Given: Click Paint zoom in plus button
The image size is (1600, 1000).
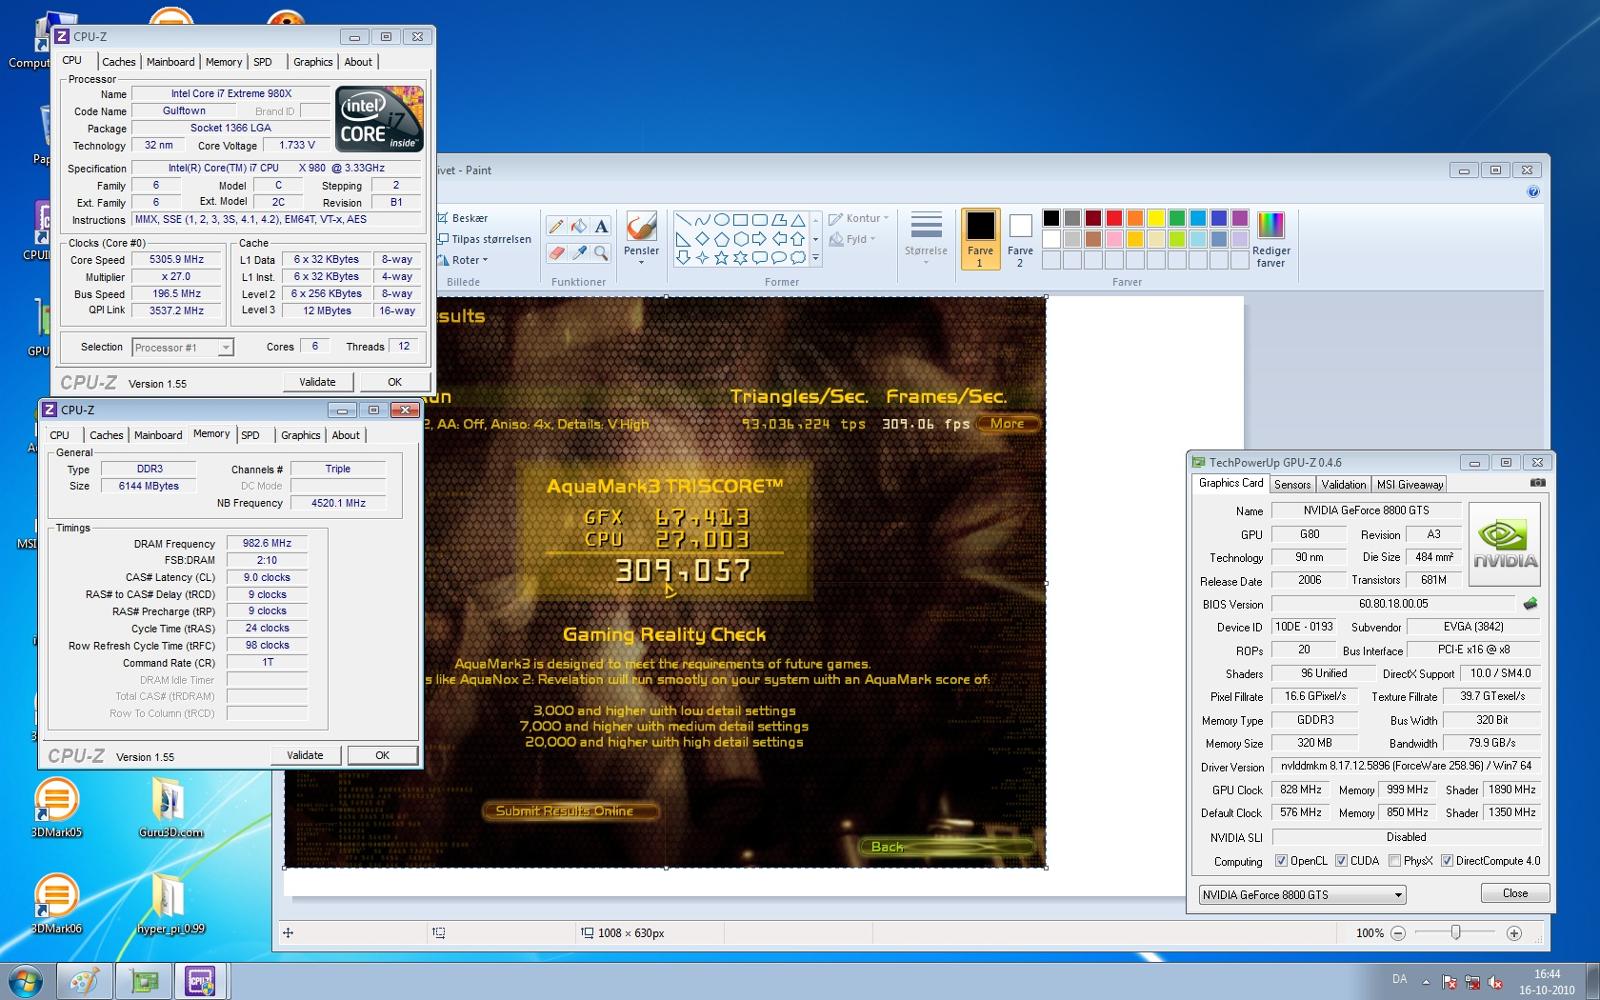Looking at the screenshot, I should [x=1514, y=933].
